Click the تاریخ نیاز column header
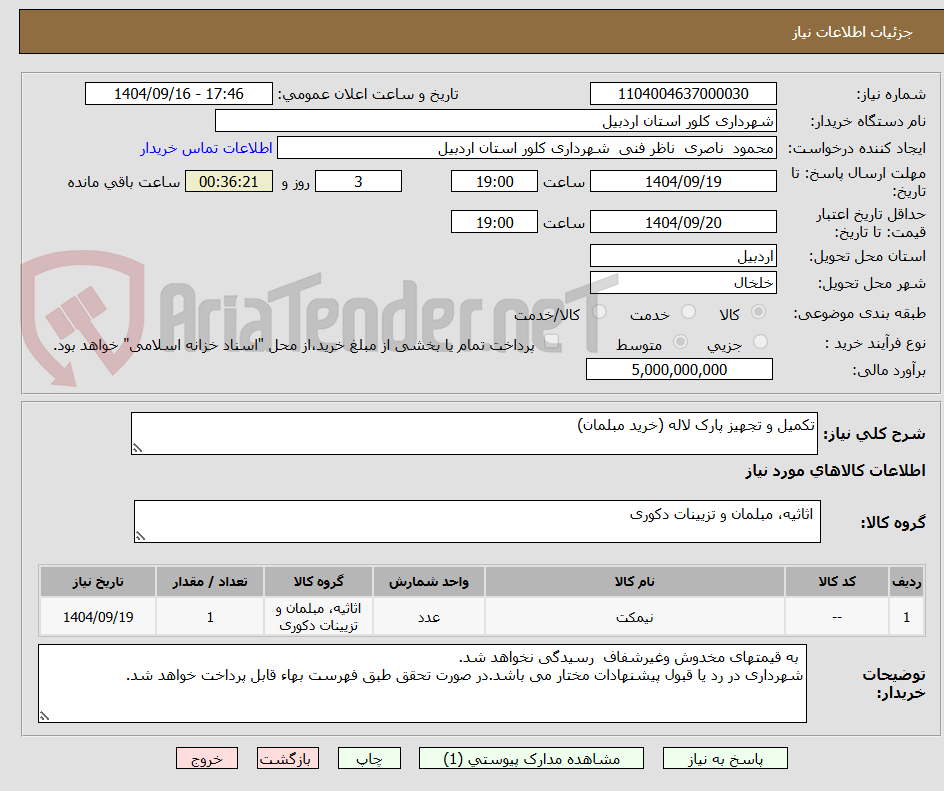The height and width of the screenshot is (791, 944). (x=98, y=582)
